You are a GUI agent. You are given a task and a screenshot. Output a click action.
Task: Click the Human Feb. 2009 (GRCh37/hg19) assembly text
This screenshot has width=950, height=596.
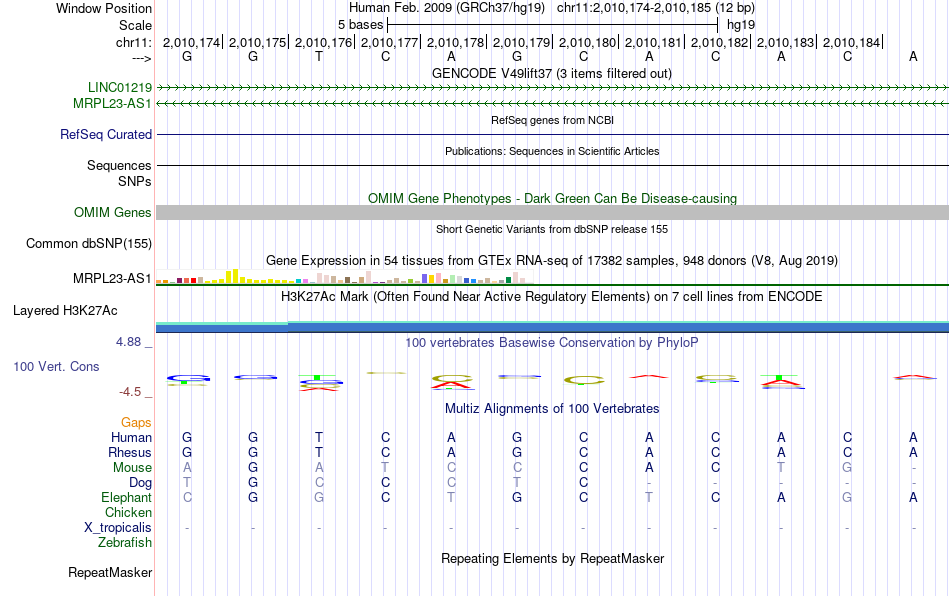447,8
